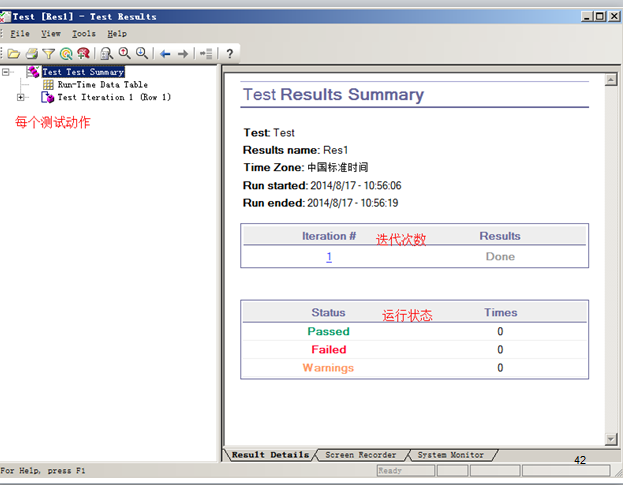This screenshot has height=485, width=623.
Task: Follow the iteration 1 hyperlink
Action: [x=329, y=257]
